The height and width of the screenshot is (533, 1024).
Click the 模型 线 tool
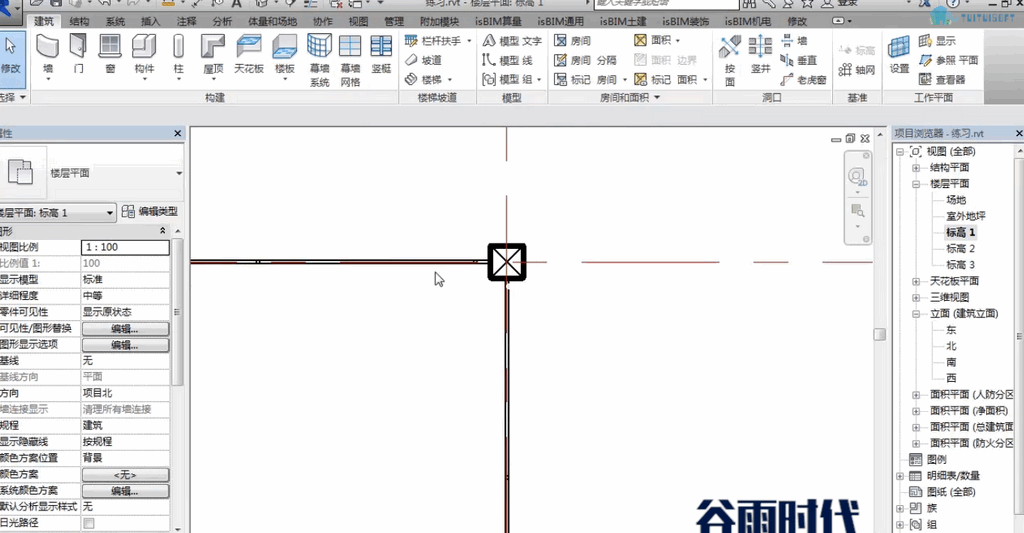[x=507, y=60]
